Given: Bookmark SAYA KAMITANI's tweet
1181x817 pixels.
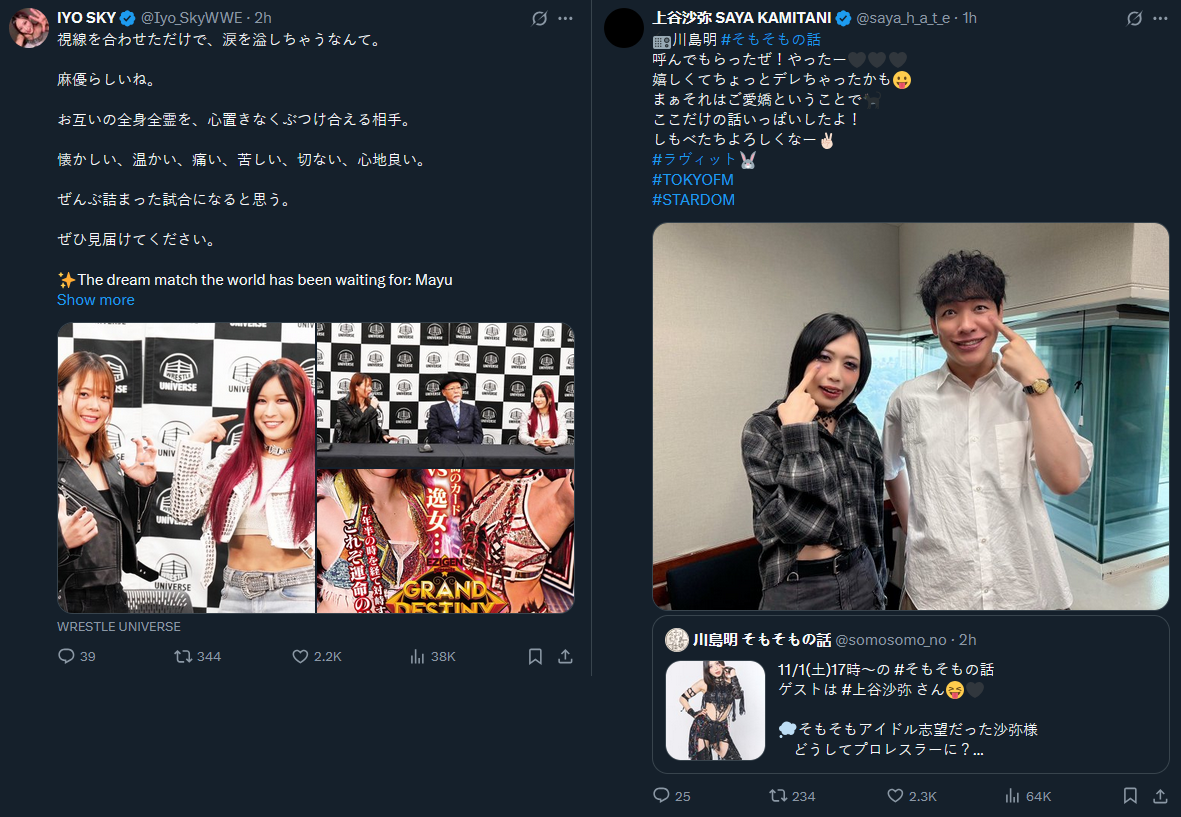Looking at the screenshot, I should tap(1130, 796).
